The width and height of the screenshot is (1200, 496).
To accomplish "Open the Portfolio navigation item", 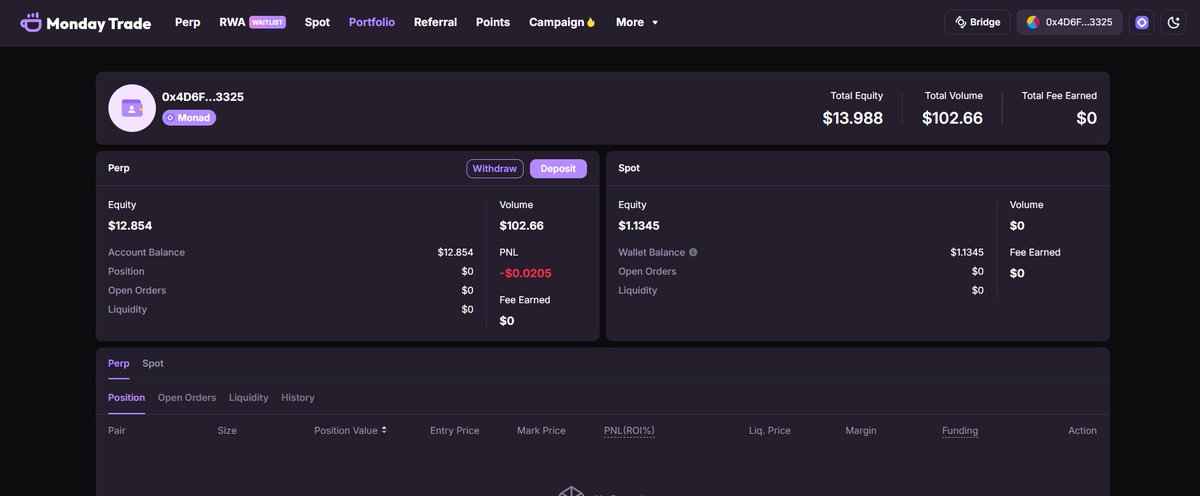I will click(x=372, y=22).
